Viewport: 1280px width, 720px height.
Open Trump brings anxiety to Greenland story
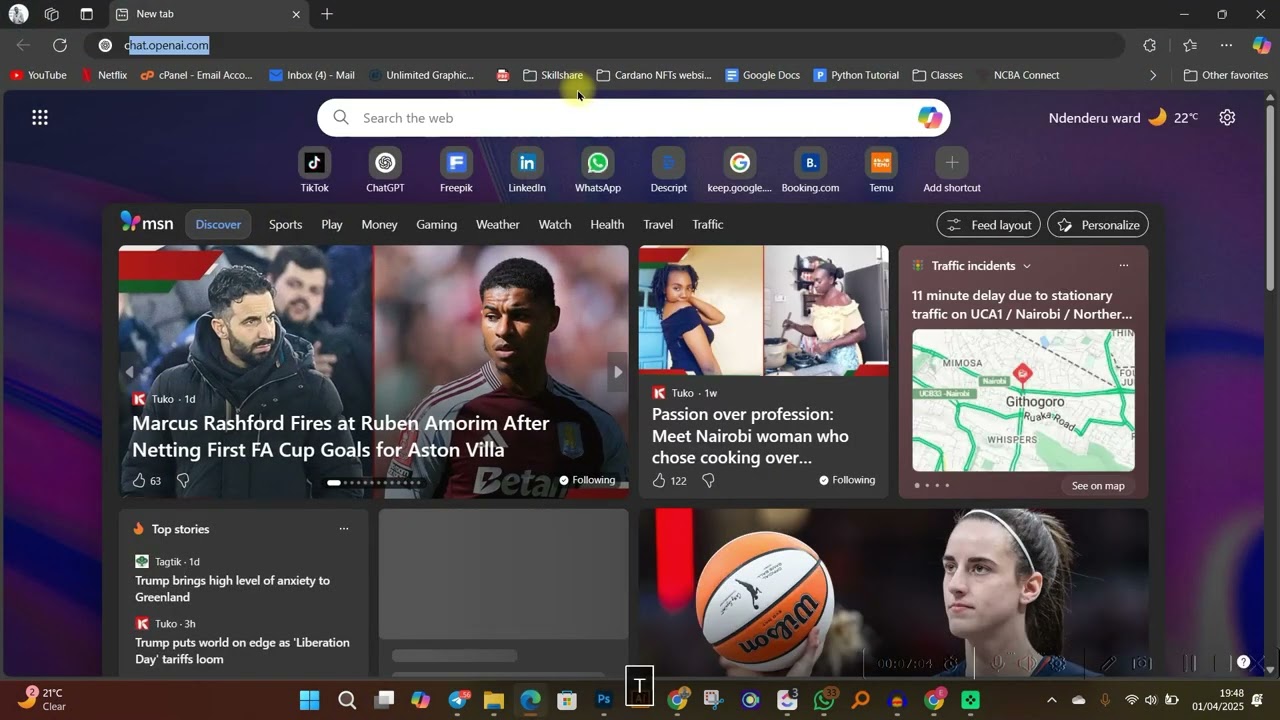232,589
